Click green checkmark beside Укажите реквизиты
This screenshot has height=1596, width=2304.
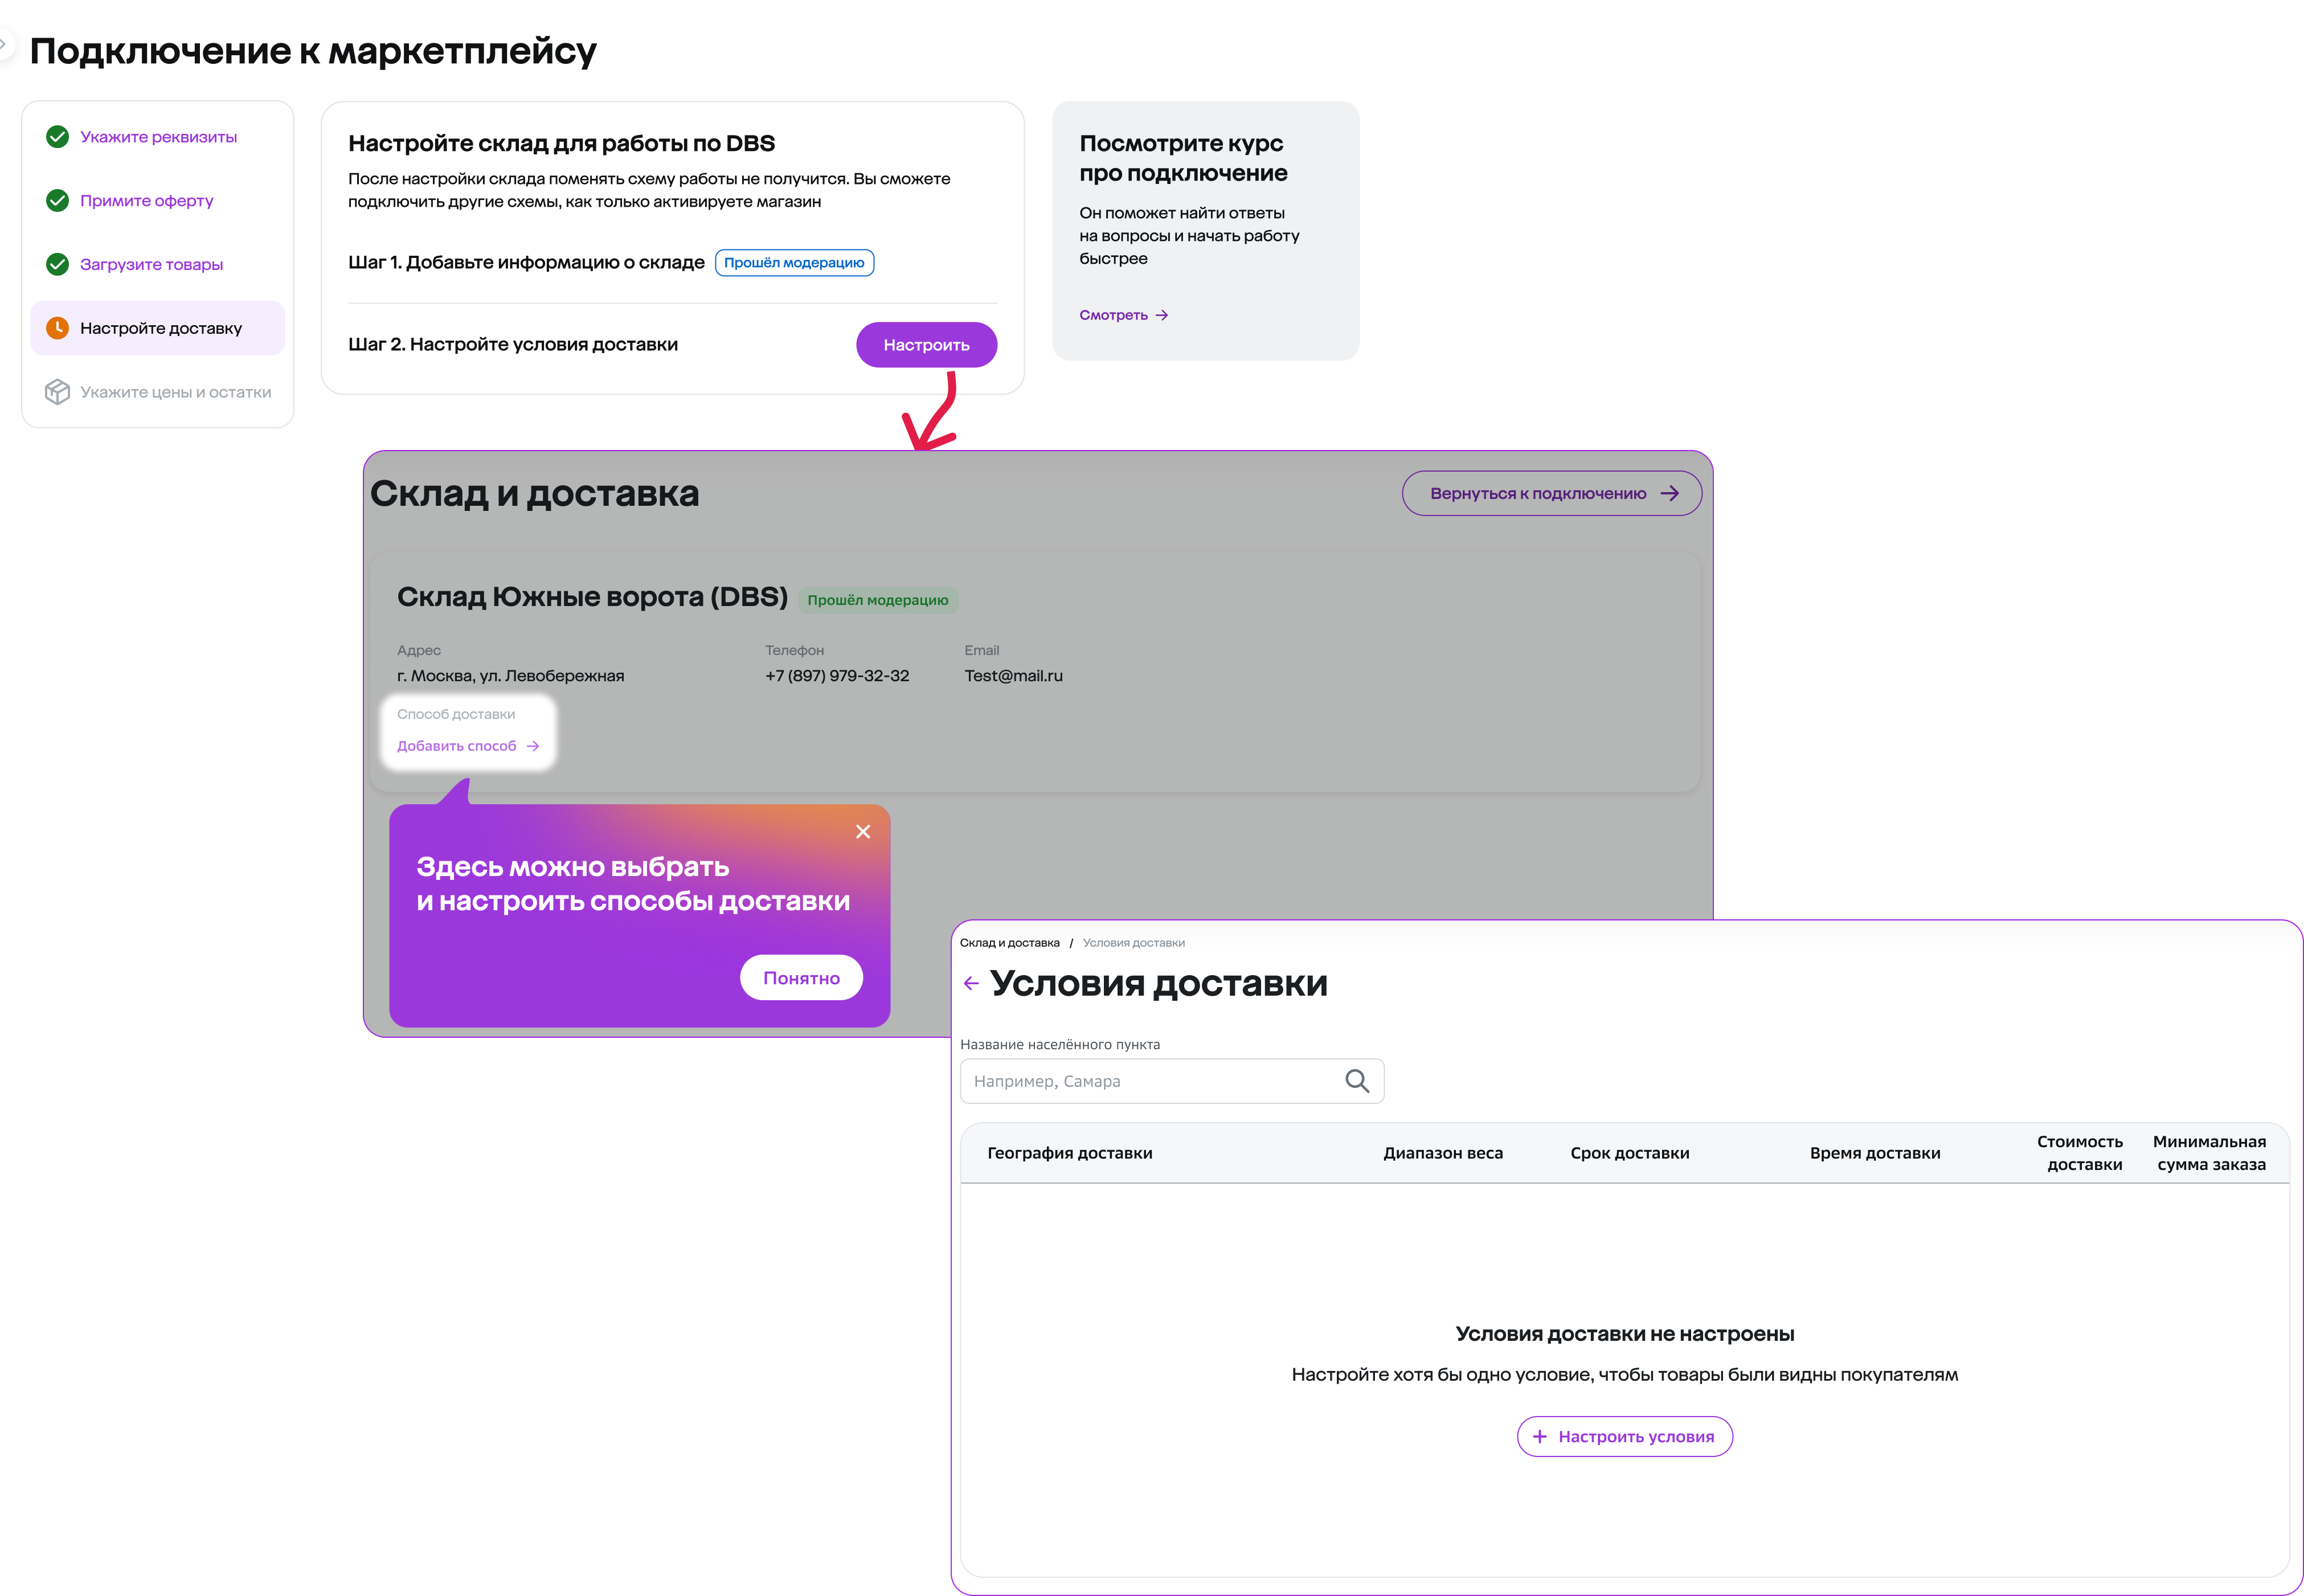(58, 137)
